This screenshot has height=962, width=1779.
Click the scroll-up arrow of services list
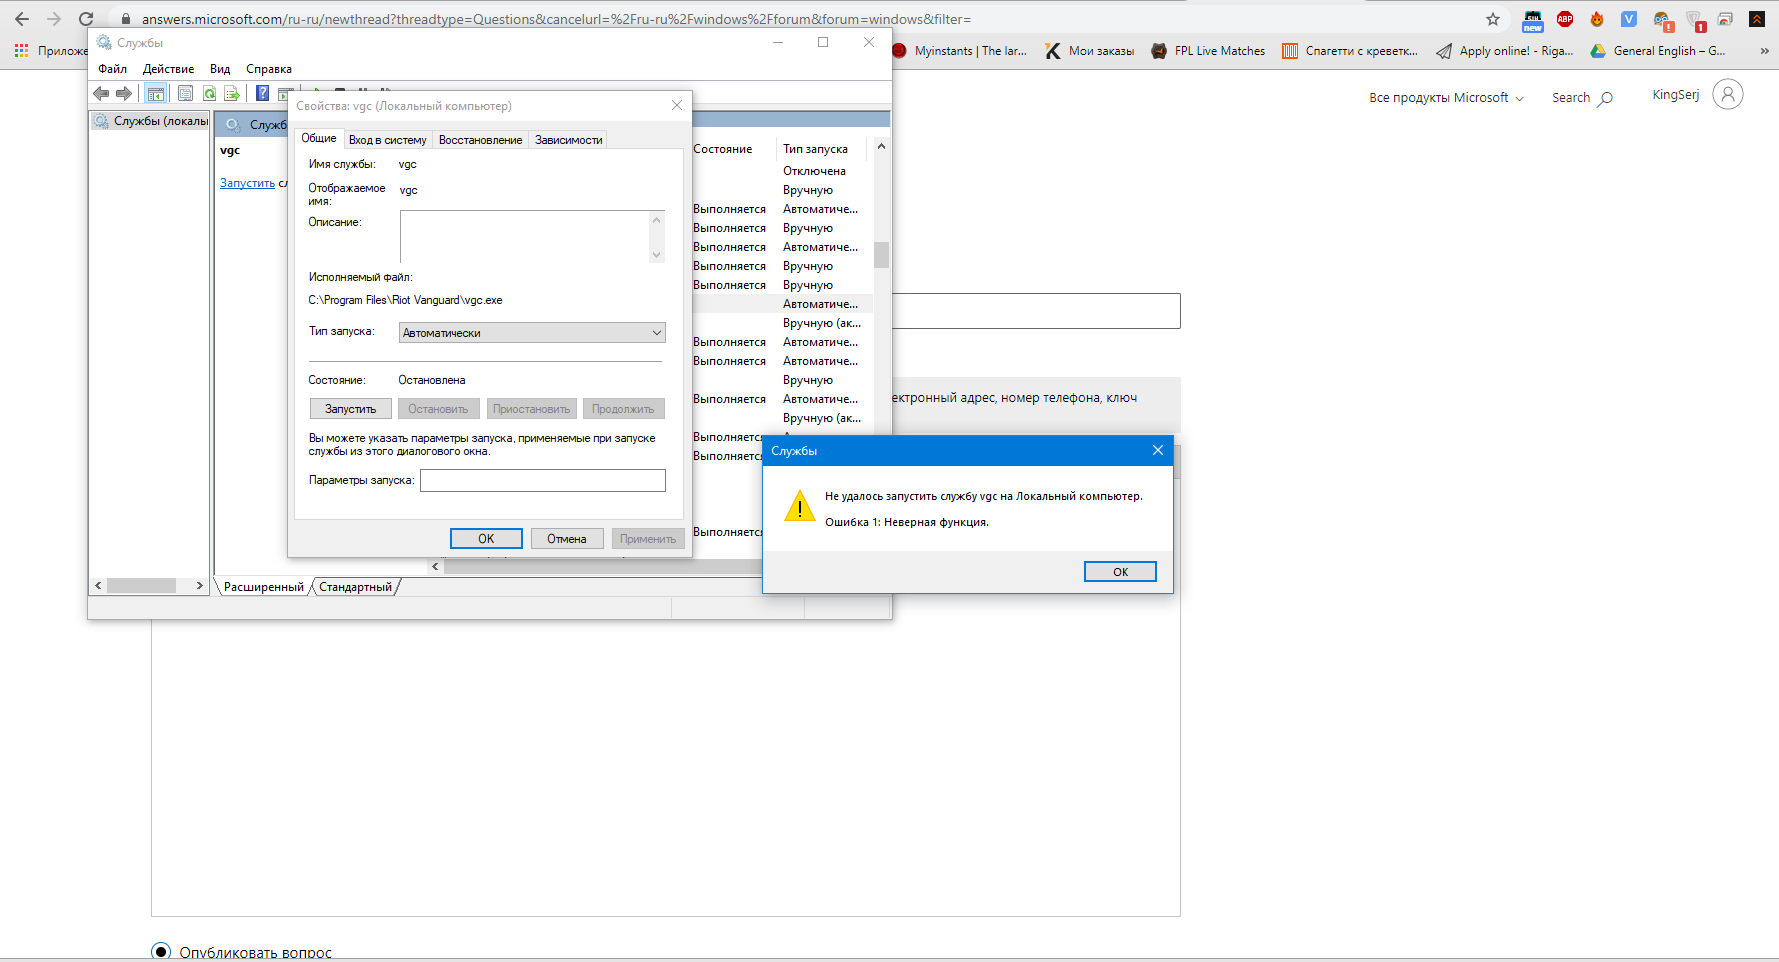coord(881,147)
